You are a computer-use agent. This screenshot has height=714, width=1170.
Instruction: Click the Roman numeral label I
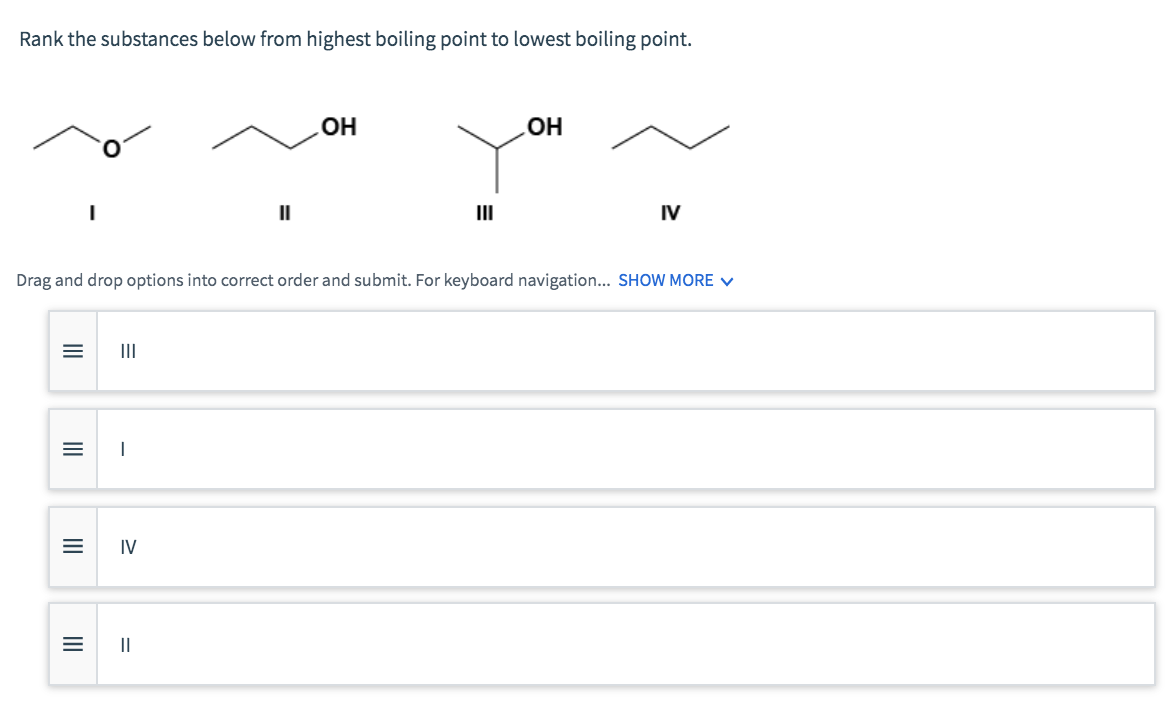[x=92, y=213]
